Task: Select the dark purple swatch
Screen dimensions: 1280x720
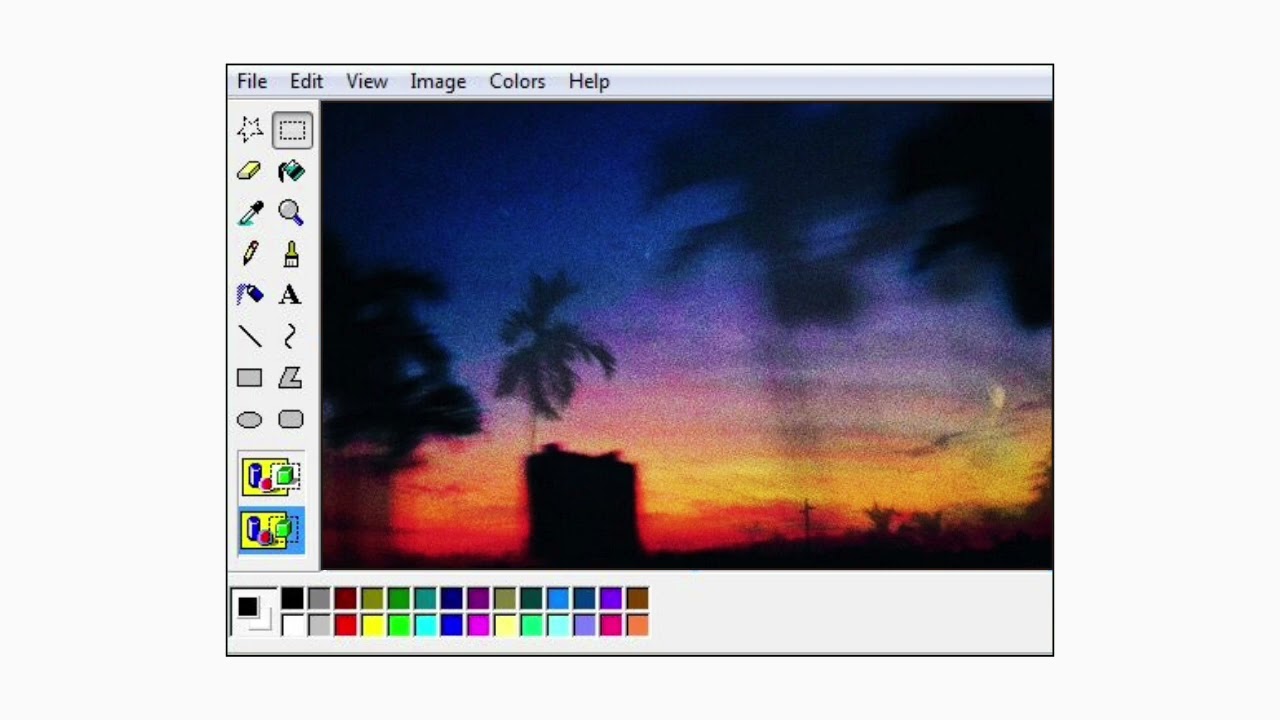Action: (478, 599)
